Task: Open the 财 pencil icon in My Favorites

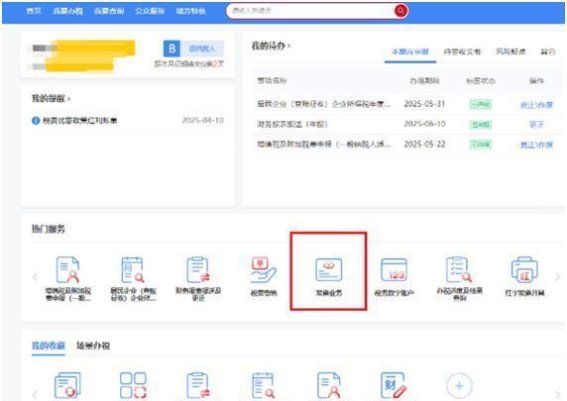Action: tap(393, 385)
